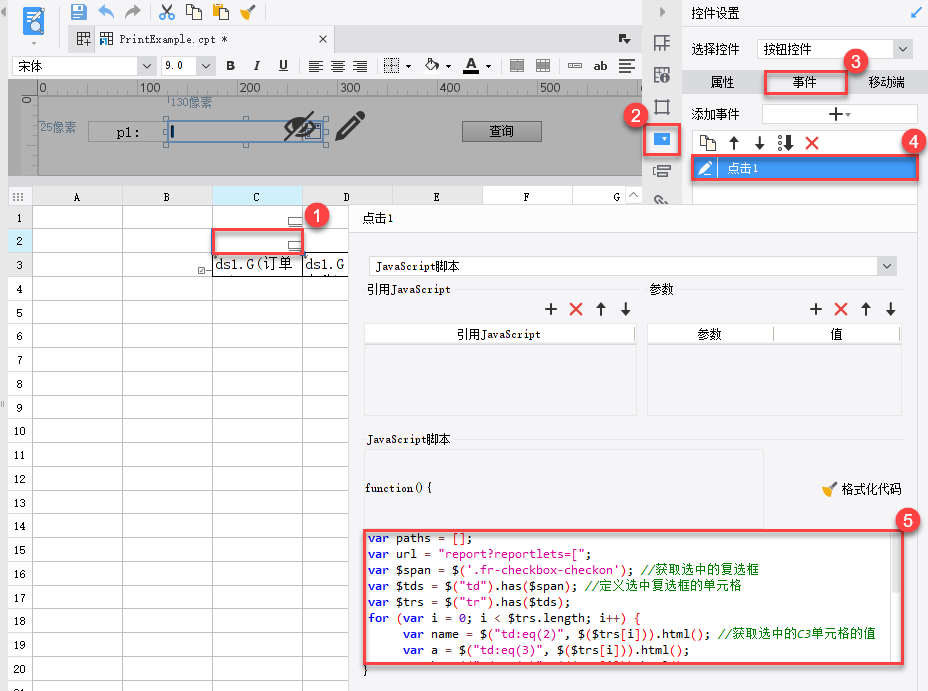928x691 pixels.
Task: Align text to the right
Action: click(360, 66)
